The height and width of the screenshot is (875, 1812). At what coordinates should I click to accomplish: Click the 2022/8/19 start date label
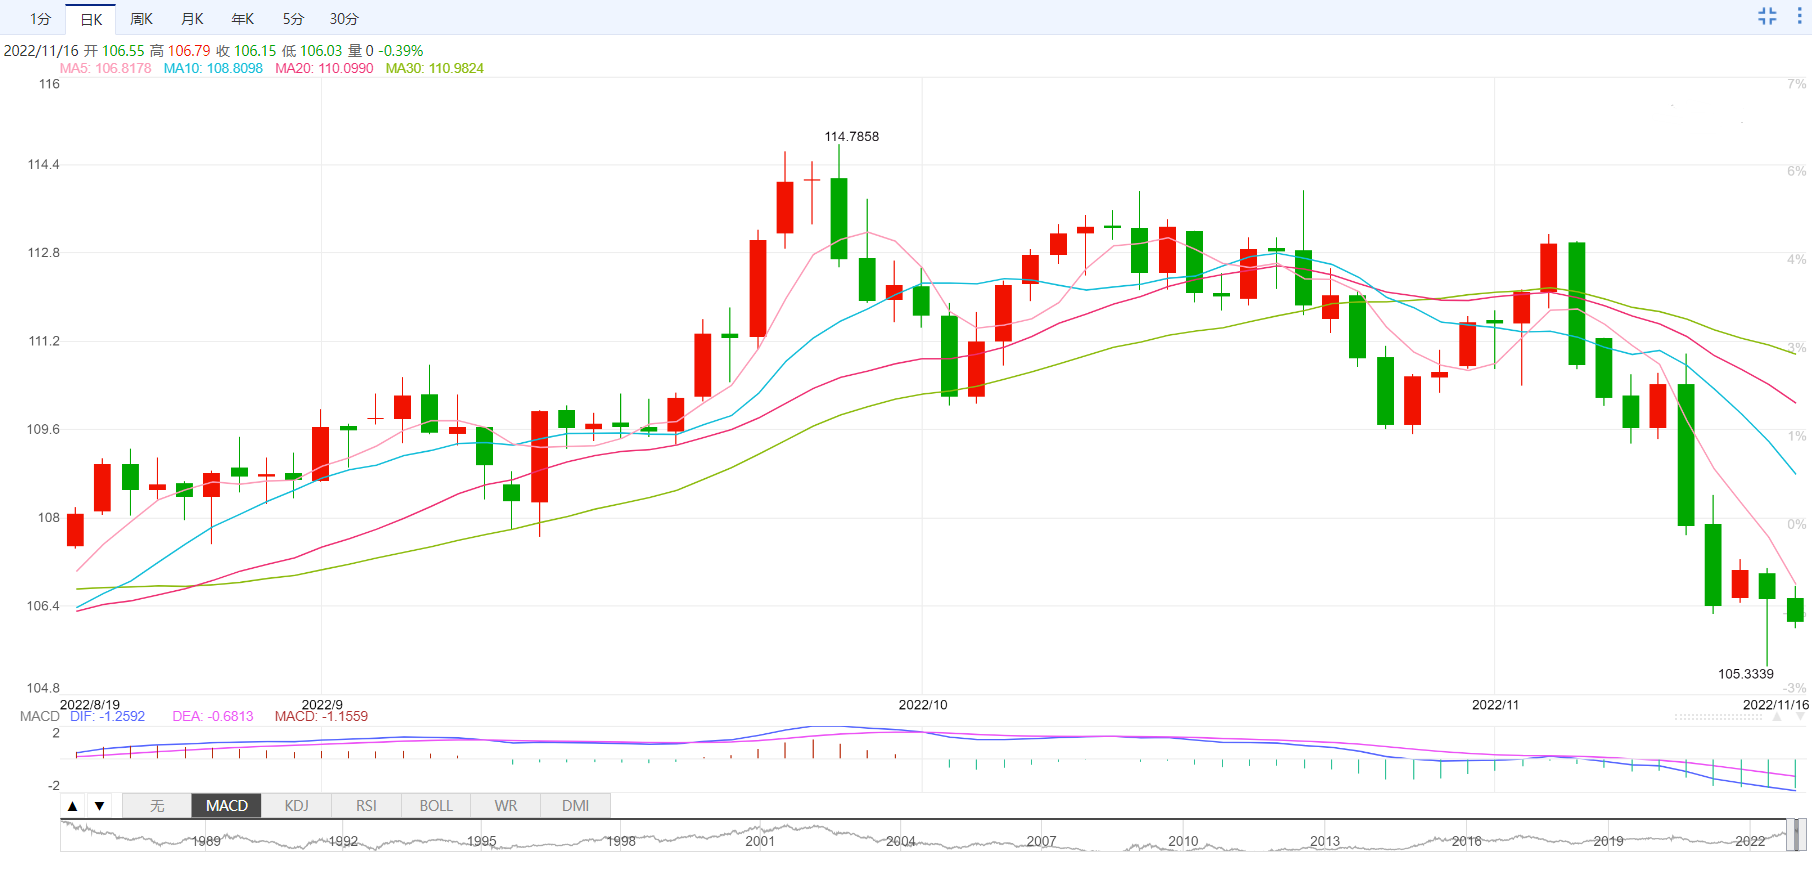pyautogui.click(x=90, y=705)
